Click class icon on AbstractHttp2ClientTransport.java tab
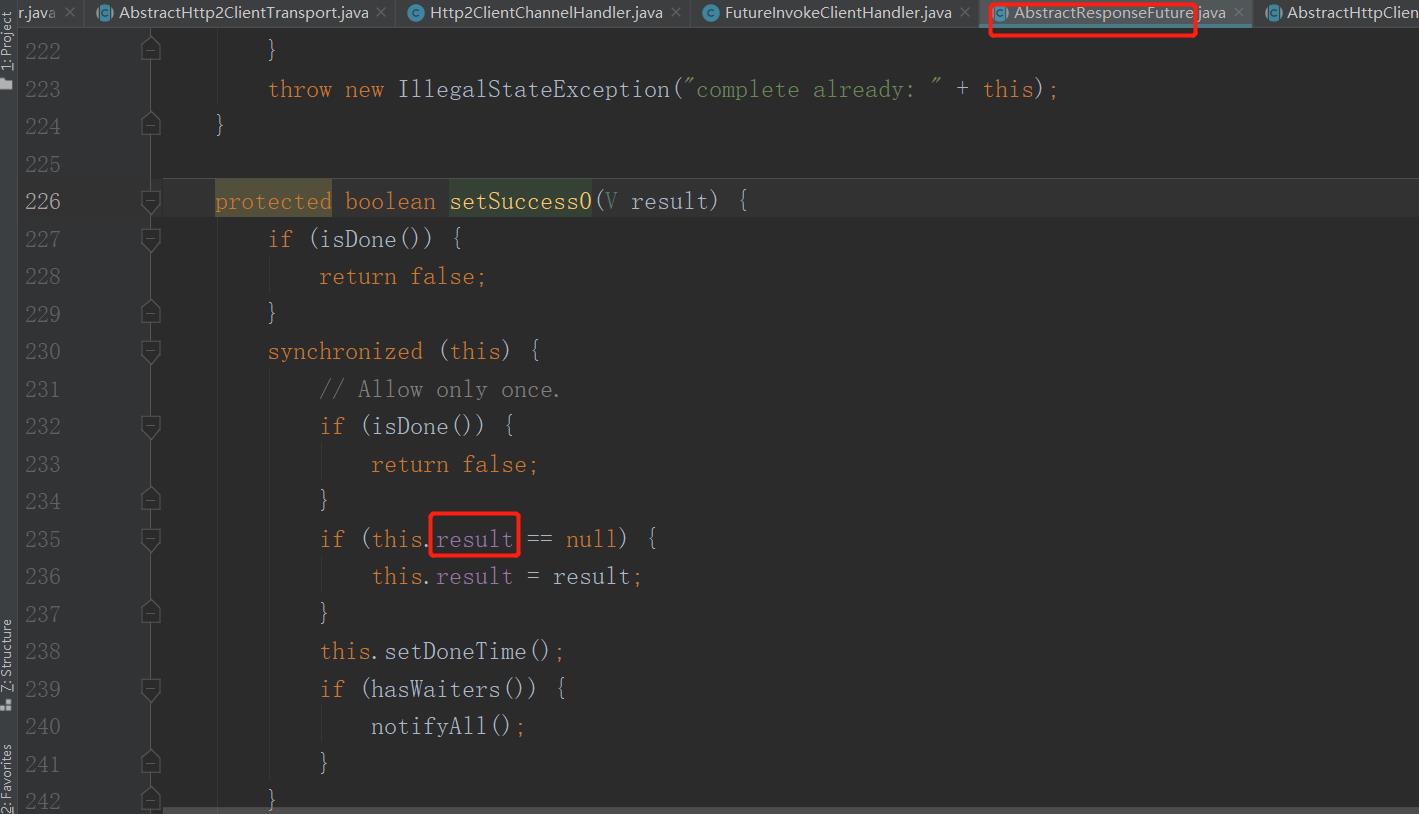Image resolution: width=1419 pixels, height=814 pixels. point(104,13)
